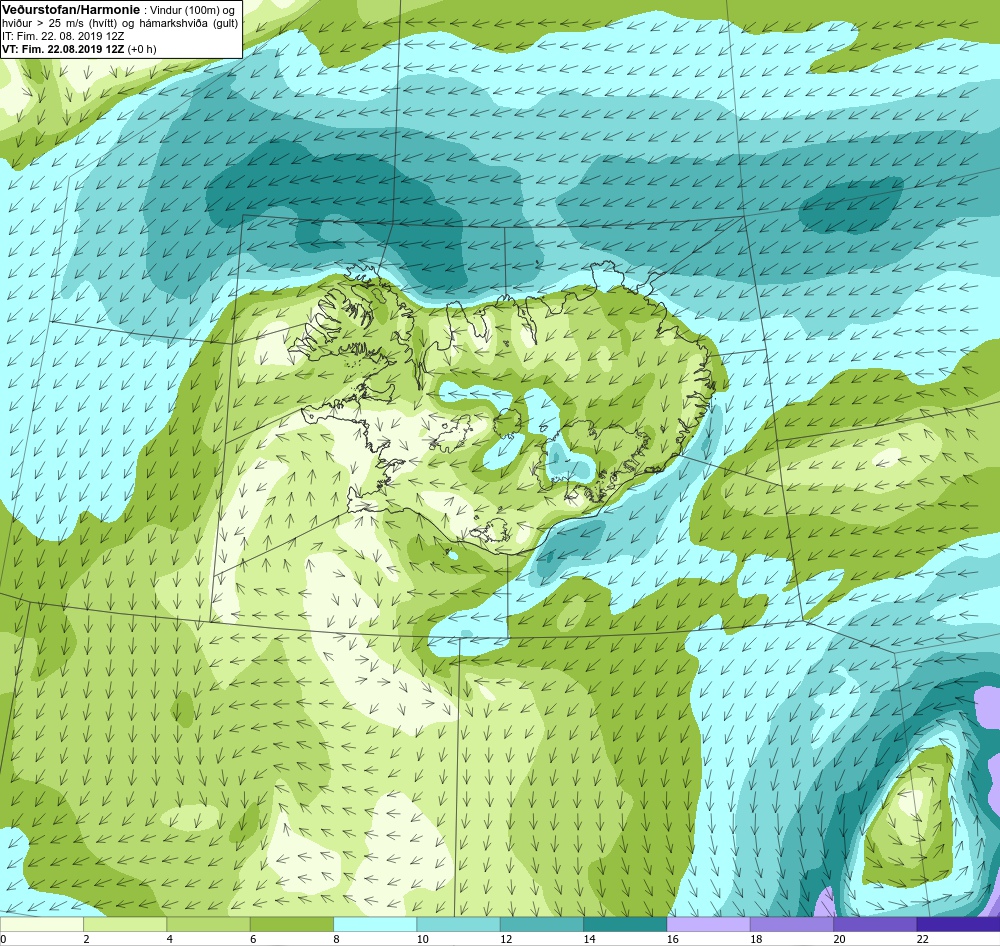Select the 20–22 m/s dark purple legend swatch
Image resolution: width=1000 pixels, height=946 pixels.
tap(875, 924)
